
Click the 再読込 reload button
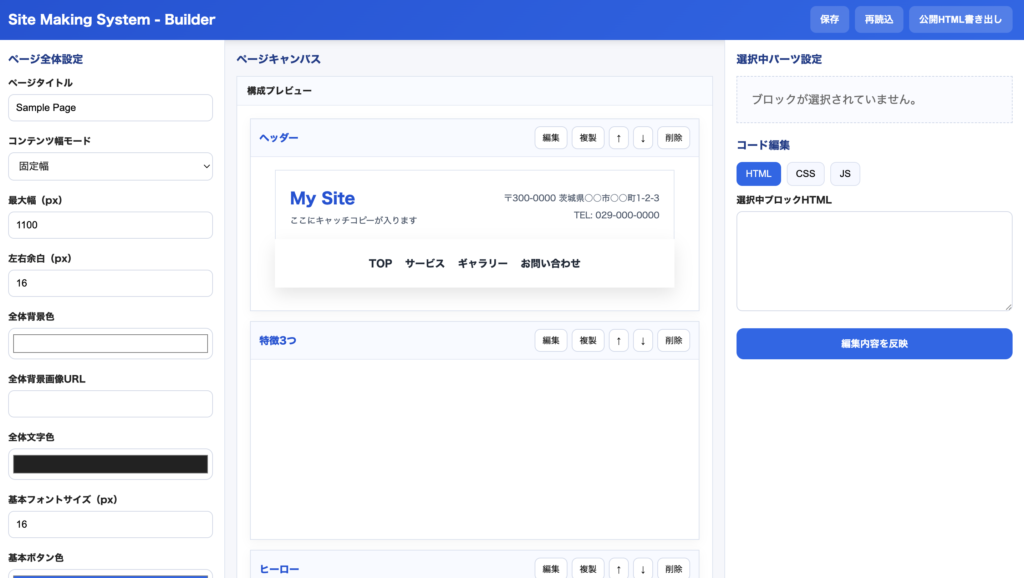point(879,20)
